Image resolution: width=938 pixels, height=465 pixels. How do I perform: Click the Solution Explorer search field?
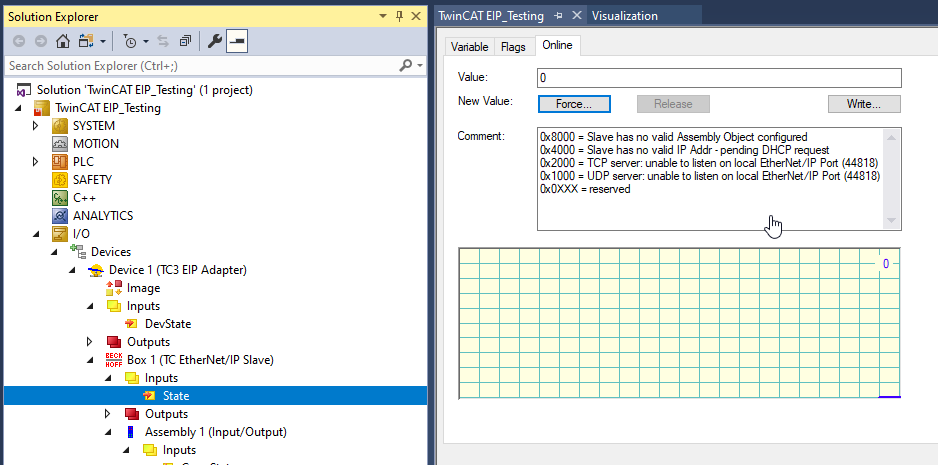click(x=200, y=65)
